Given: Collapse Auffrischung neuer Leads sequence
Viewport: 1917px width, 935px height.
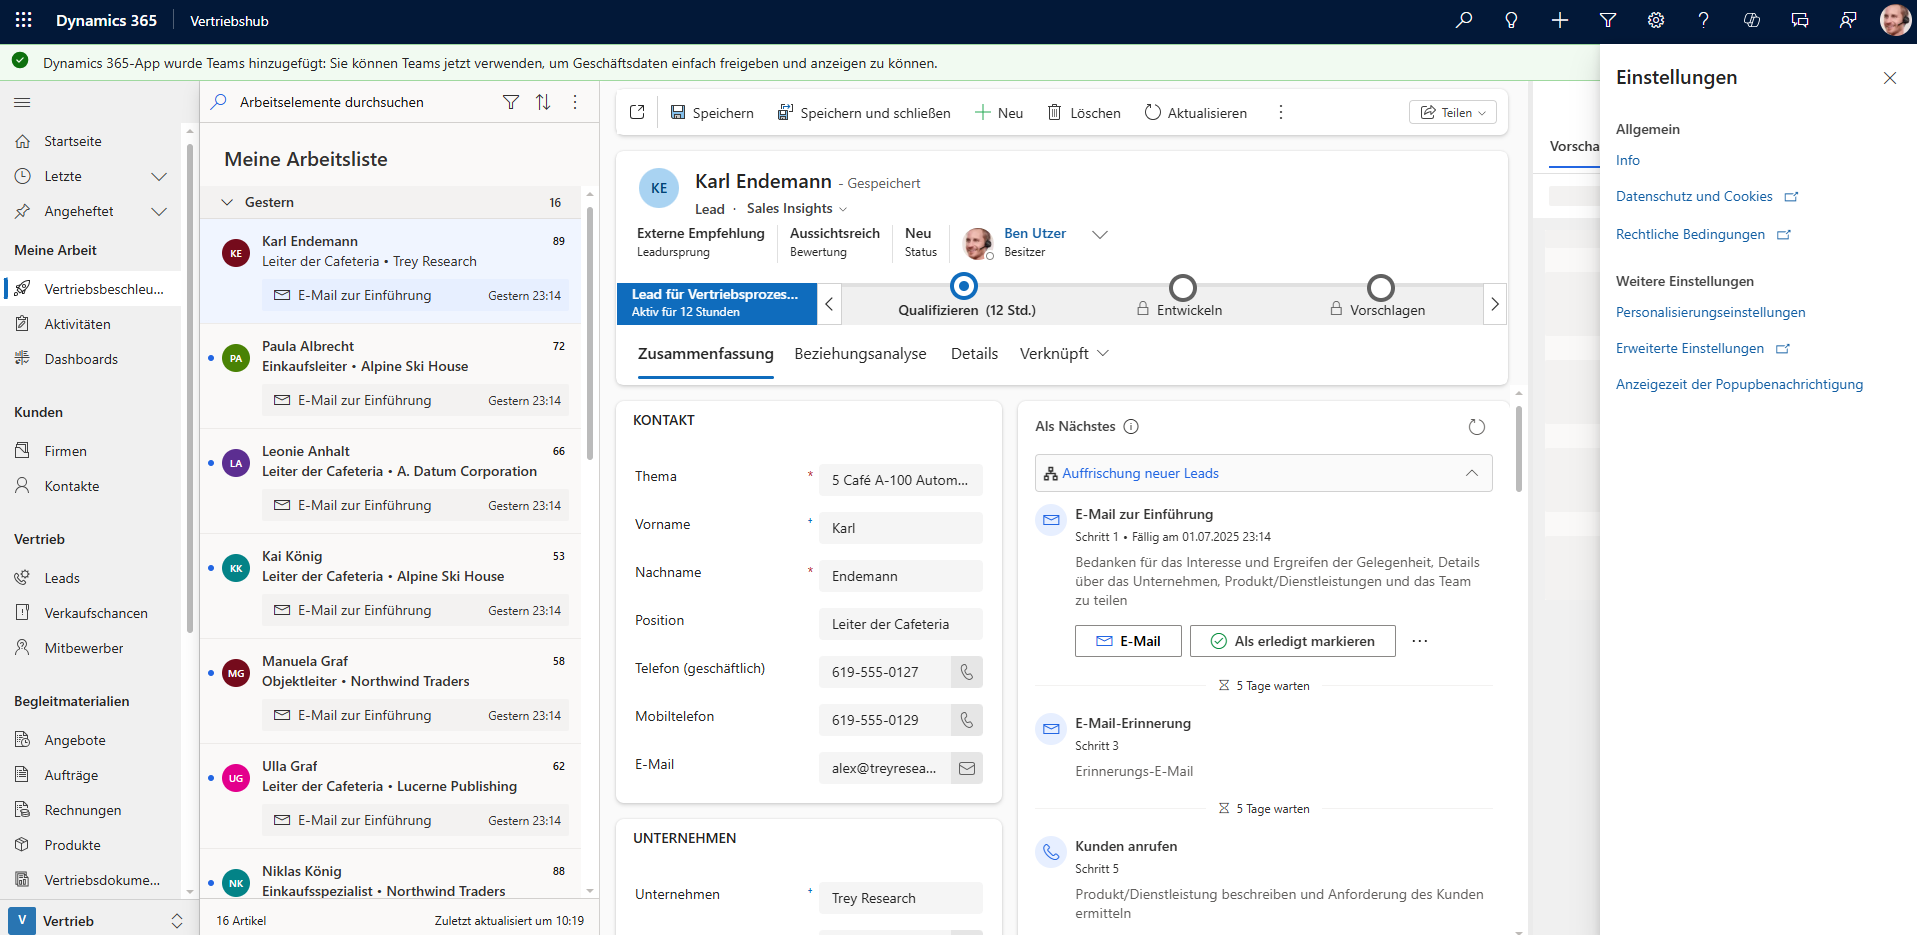Looking at the screenshot, I should (x=1471, y=473).
